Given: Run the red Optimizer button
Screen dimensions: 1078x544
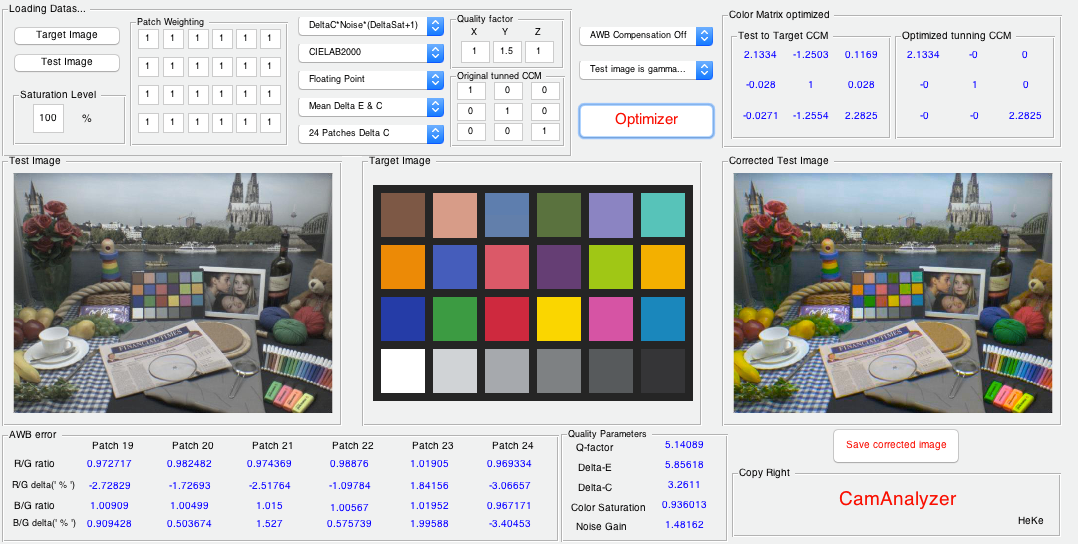Looking at the screenshot, I should click(x=646, y=119).
